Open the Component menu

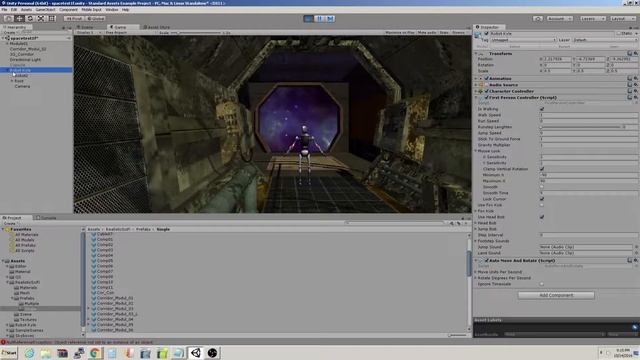pos(68,9)
